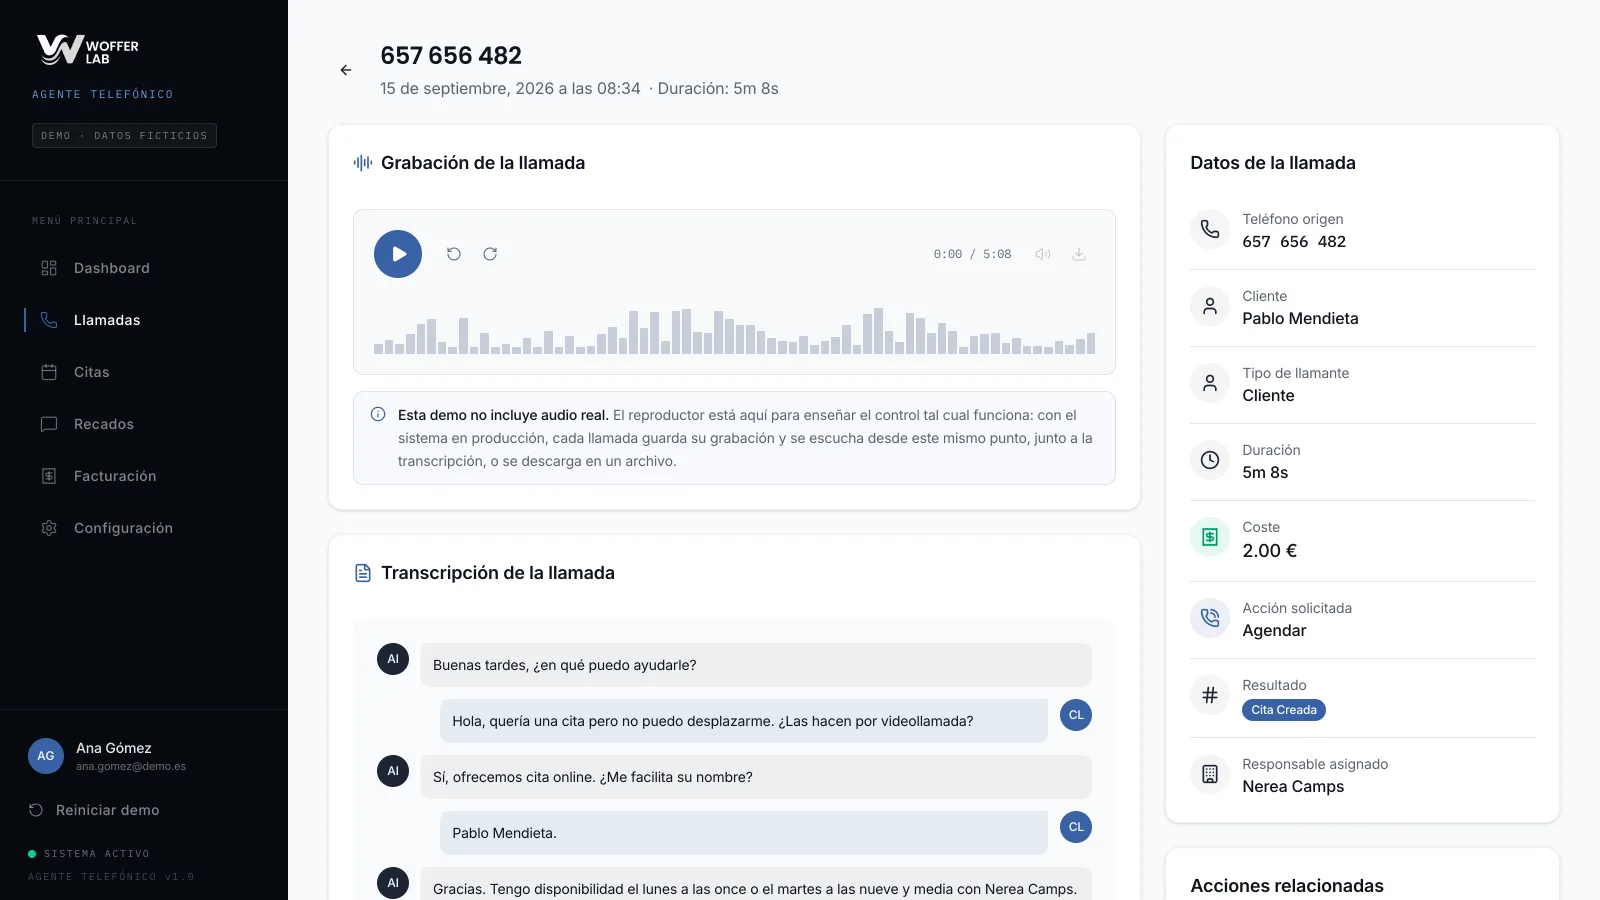Play the call recording
The image size is (1600, 900).
[x=398, y=254]
